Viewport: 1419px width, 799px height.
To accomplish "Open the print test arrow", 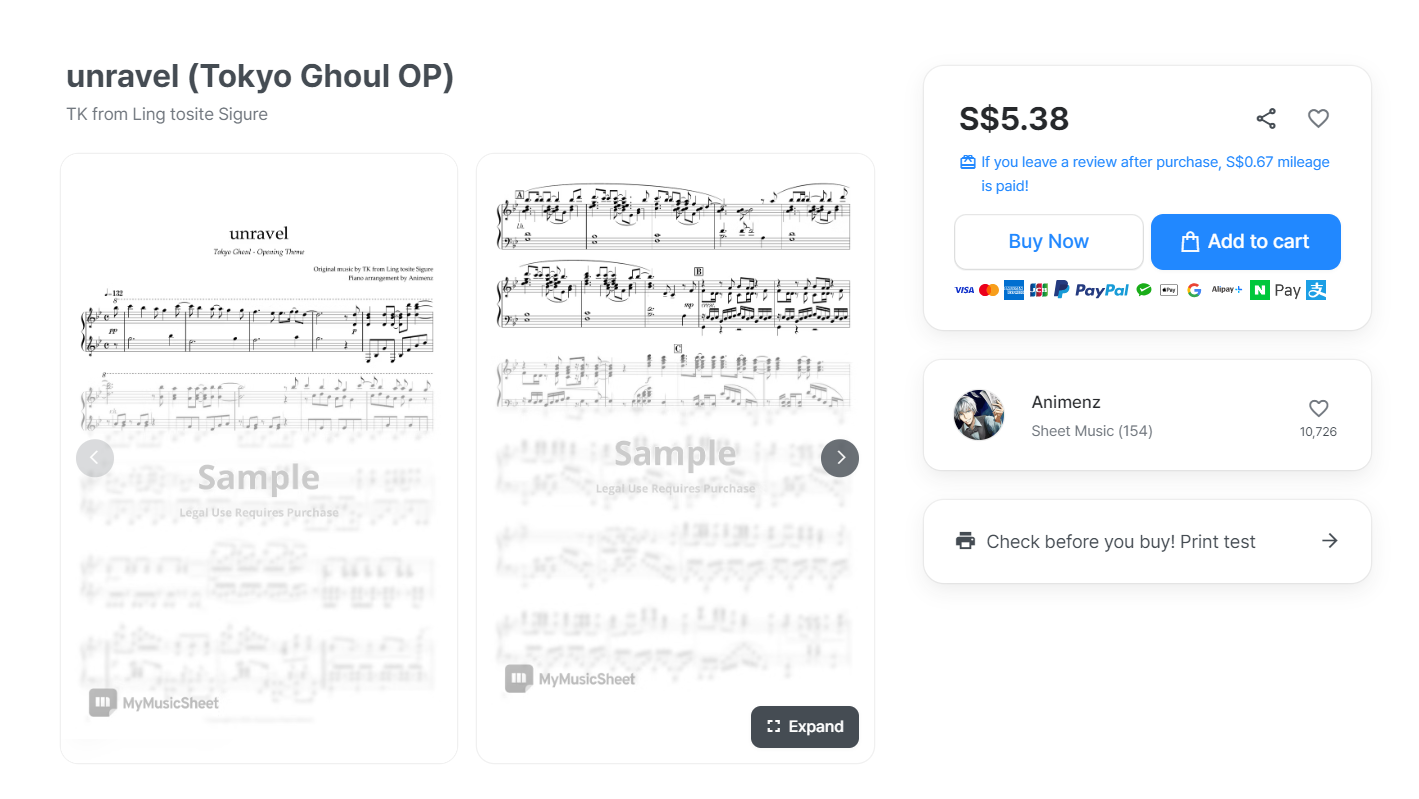I will (1329, 540).
